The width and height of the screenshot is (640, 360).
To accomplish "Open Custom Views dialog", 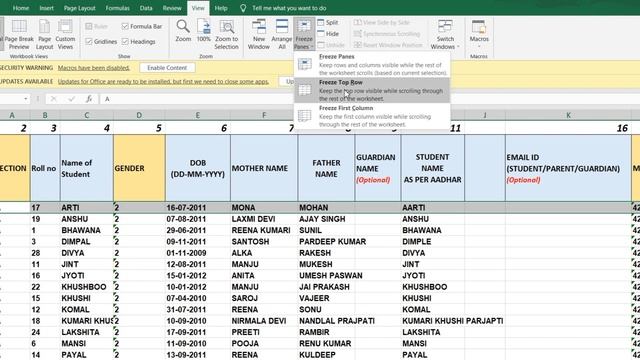I will pyautogui.click(x=65, y=35).
